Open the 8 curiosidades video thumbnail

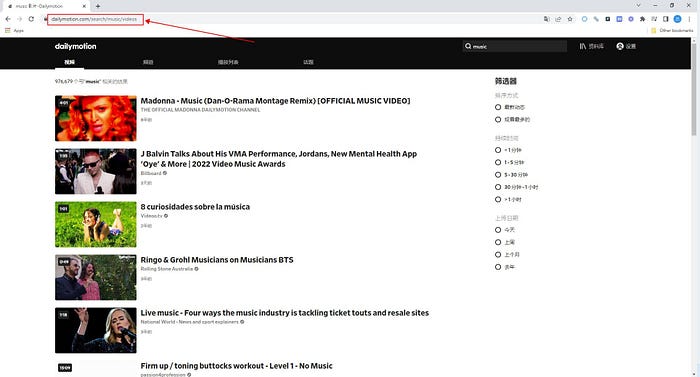[96, 224]
